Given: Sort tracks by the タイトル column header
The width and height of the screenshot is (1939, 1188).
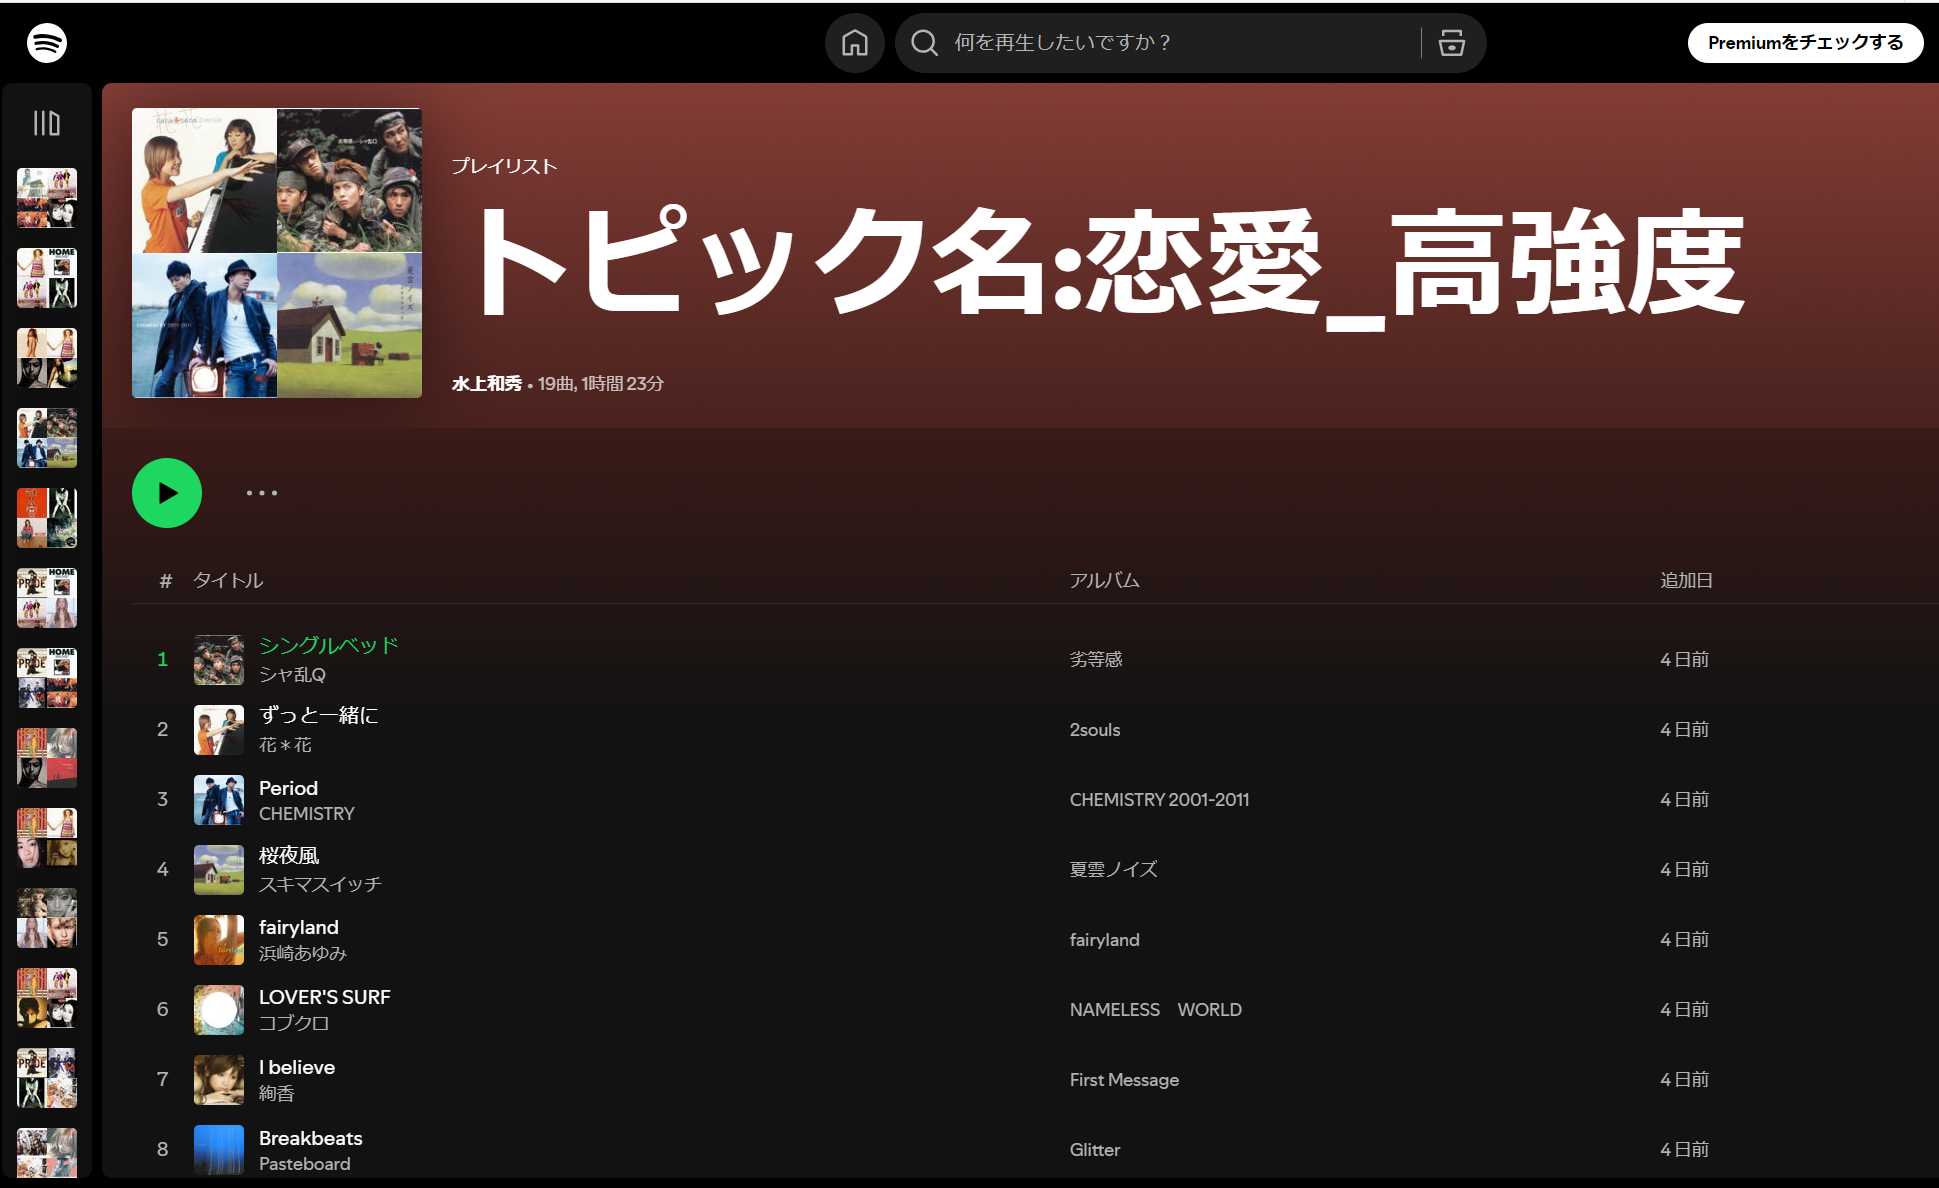Looking at the screenshot, I should 227,580.
